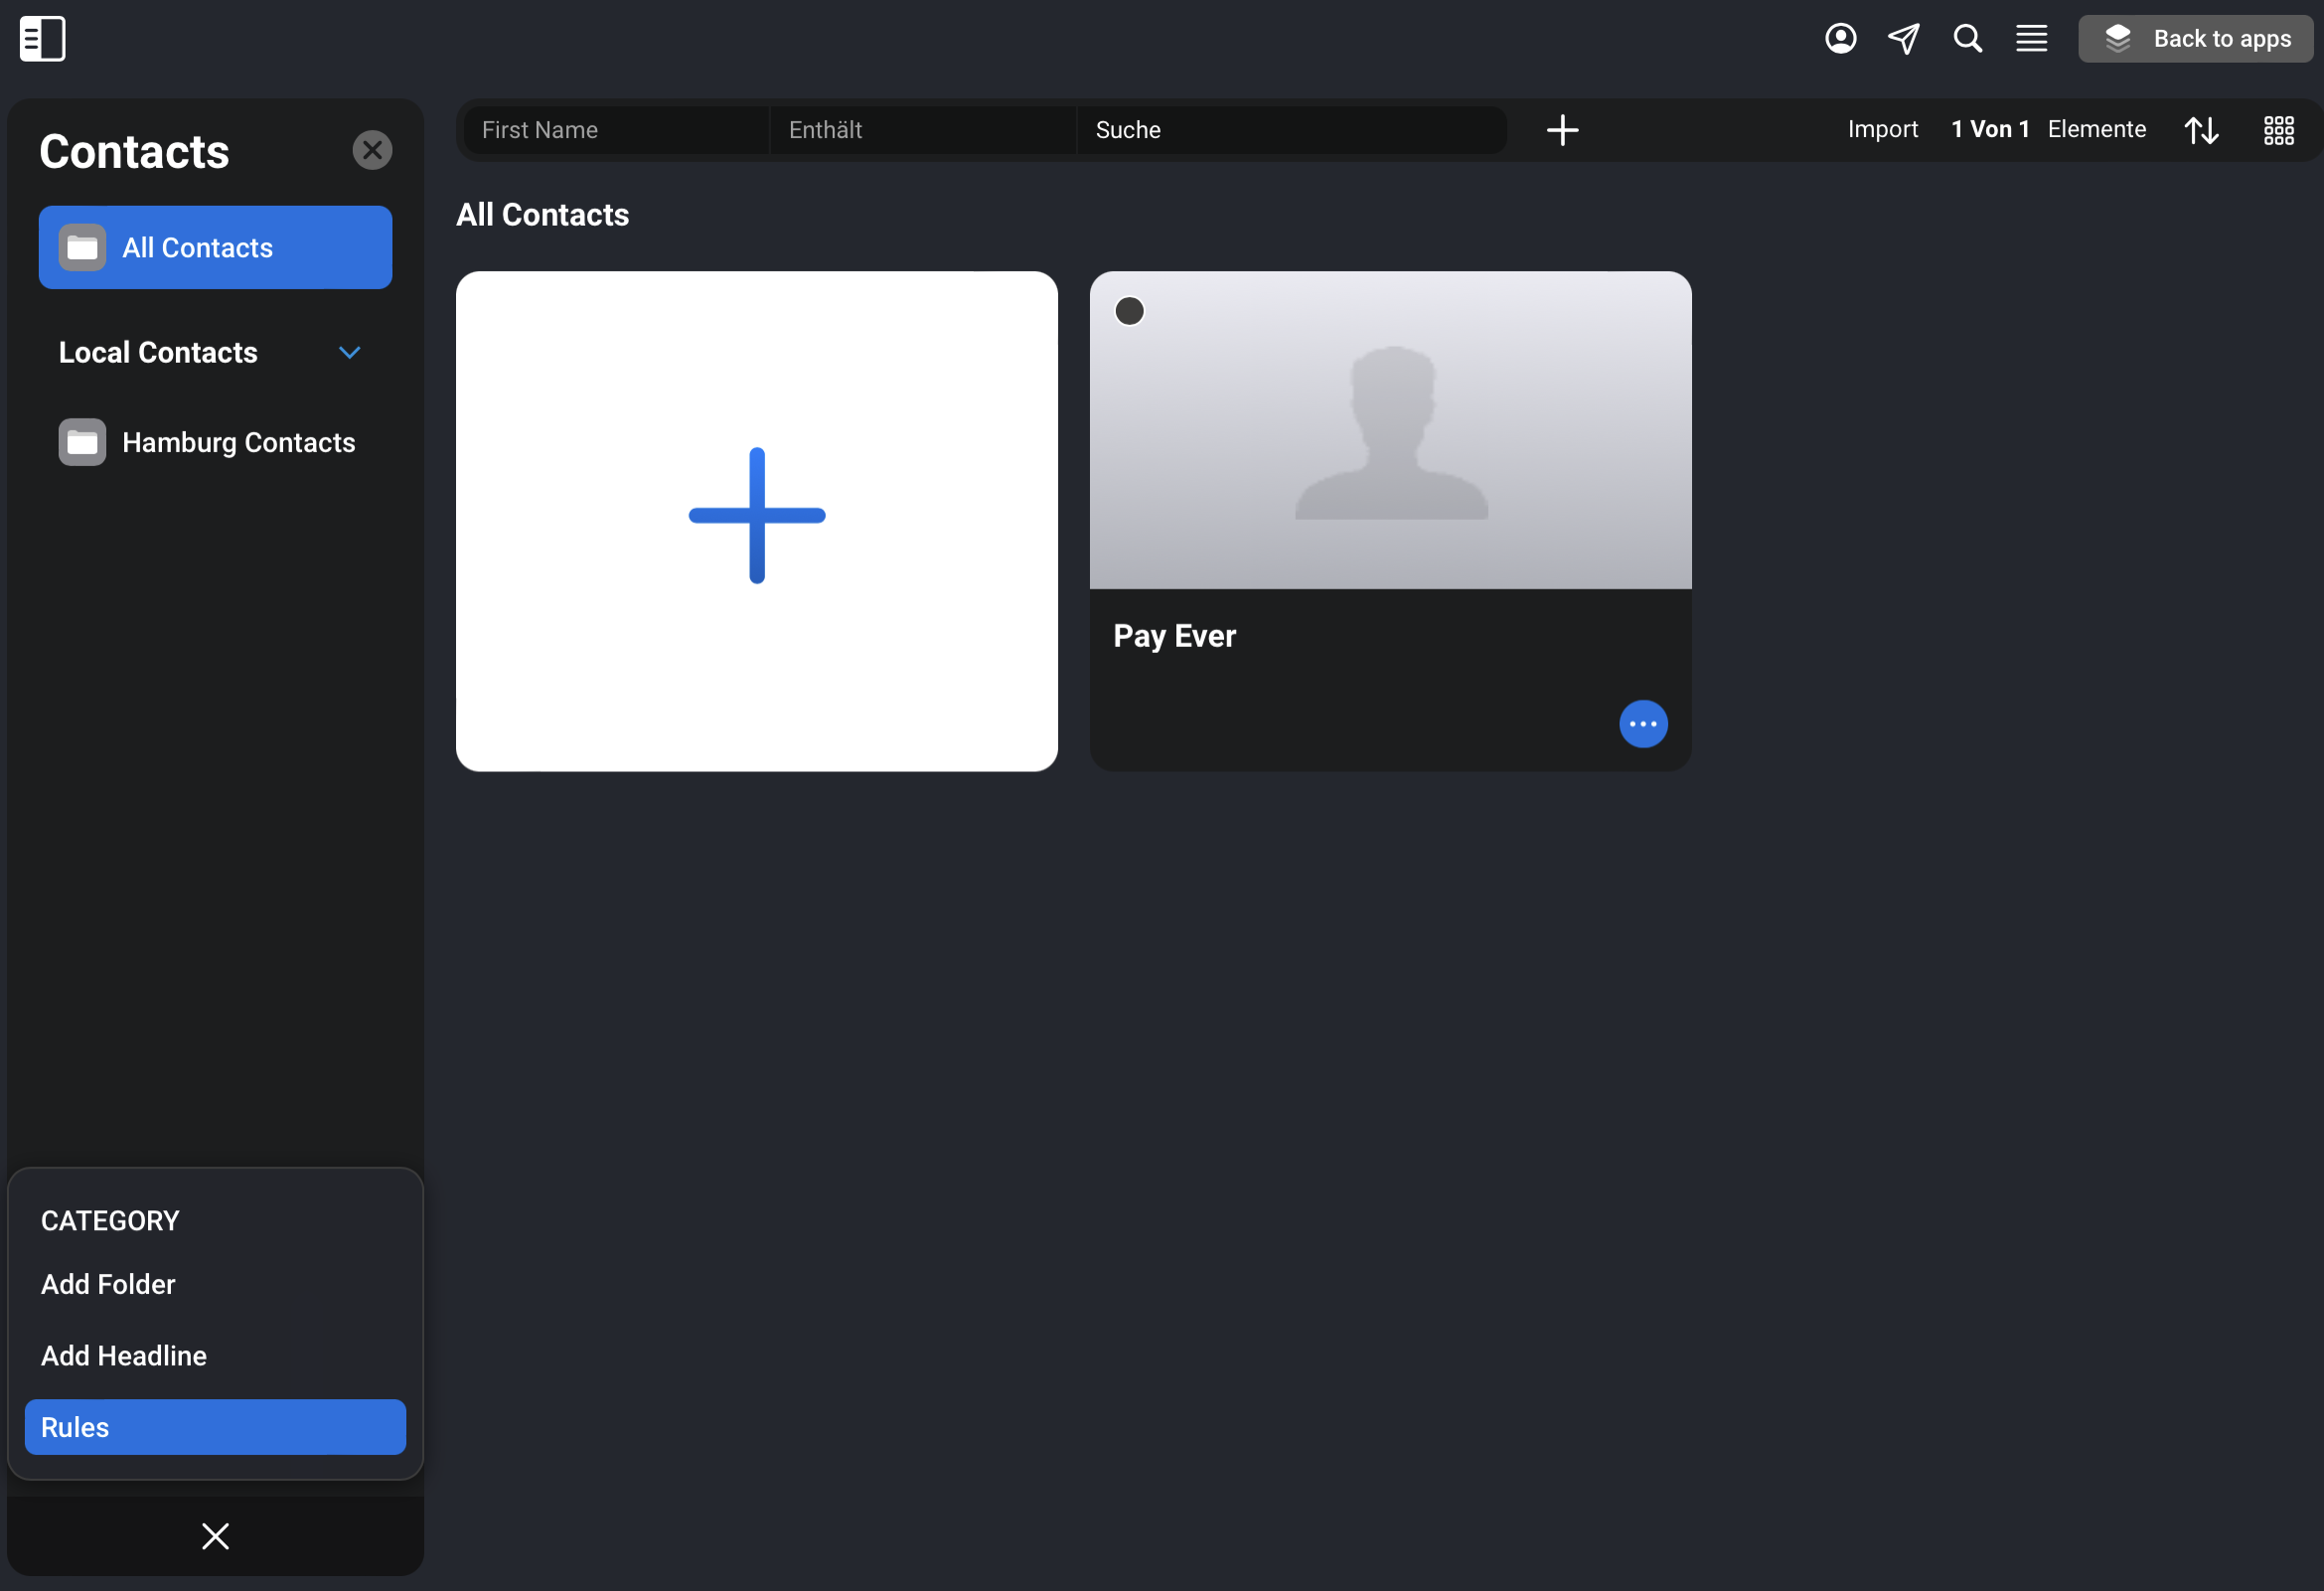Open the hamburger menu icon
Viewport: 2324px width, 1591px height.
click(x=2031, y=39)
